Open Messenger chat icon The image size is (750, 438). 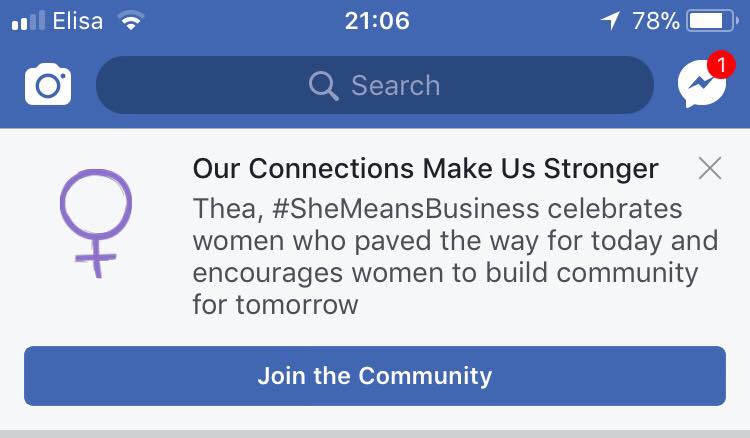(x=702, y=85)
